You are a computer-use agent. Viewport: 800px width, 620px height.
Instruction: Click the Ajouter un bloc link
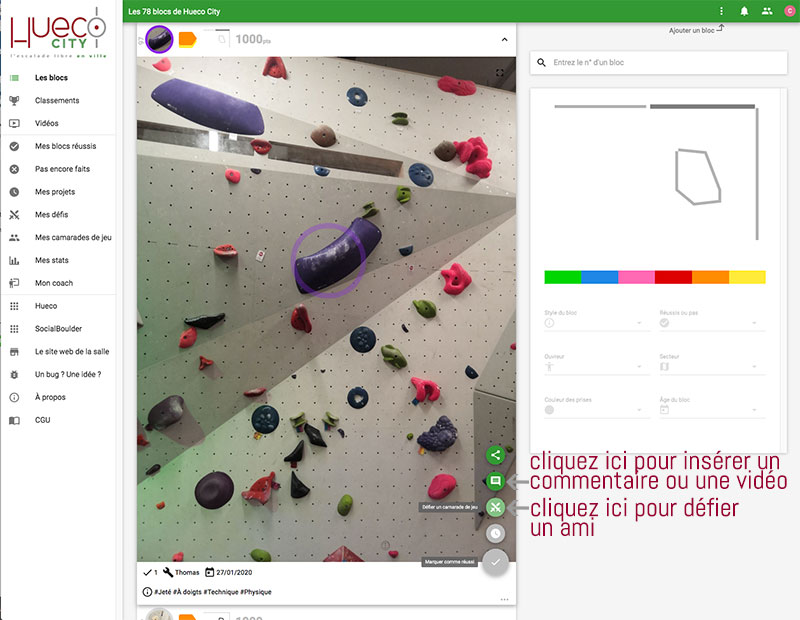click(696, 30)
